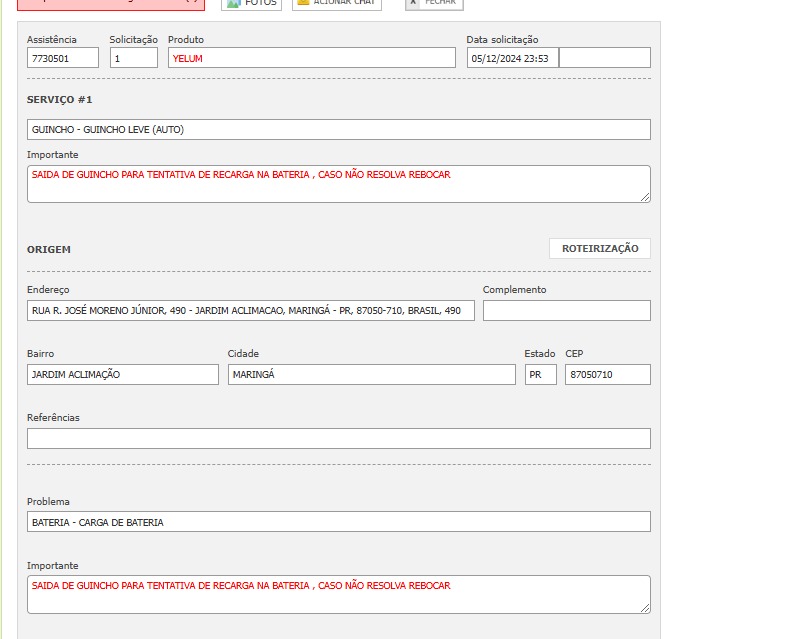Focus the empty Referências field
The width and height of the screenshot is (801, 639).
(338, 439)
